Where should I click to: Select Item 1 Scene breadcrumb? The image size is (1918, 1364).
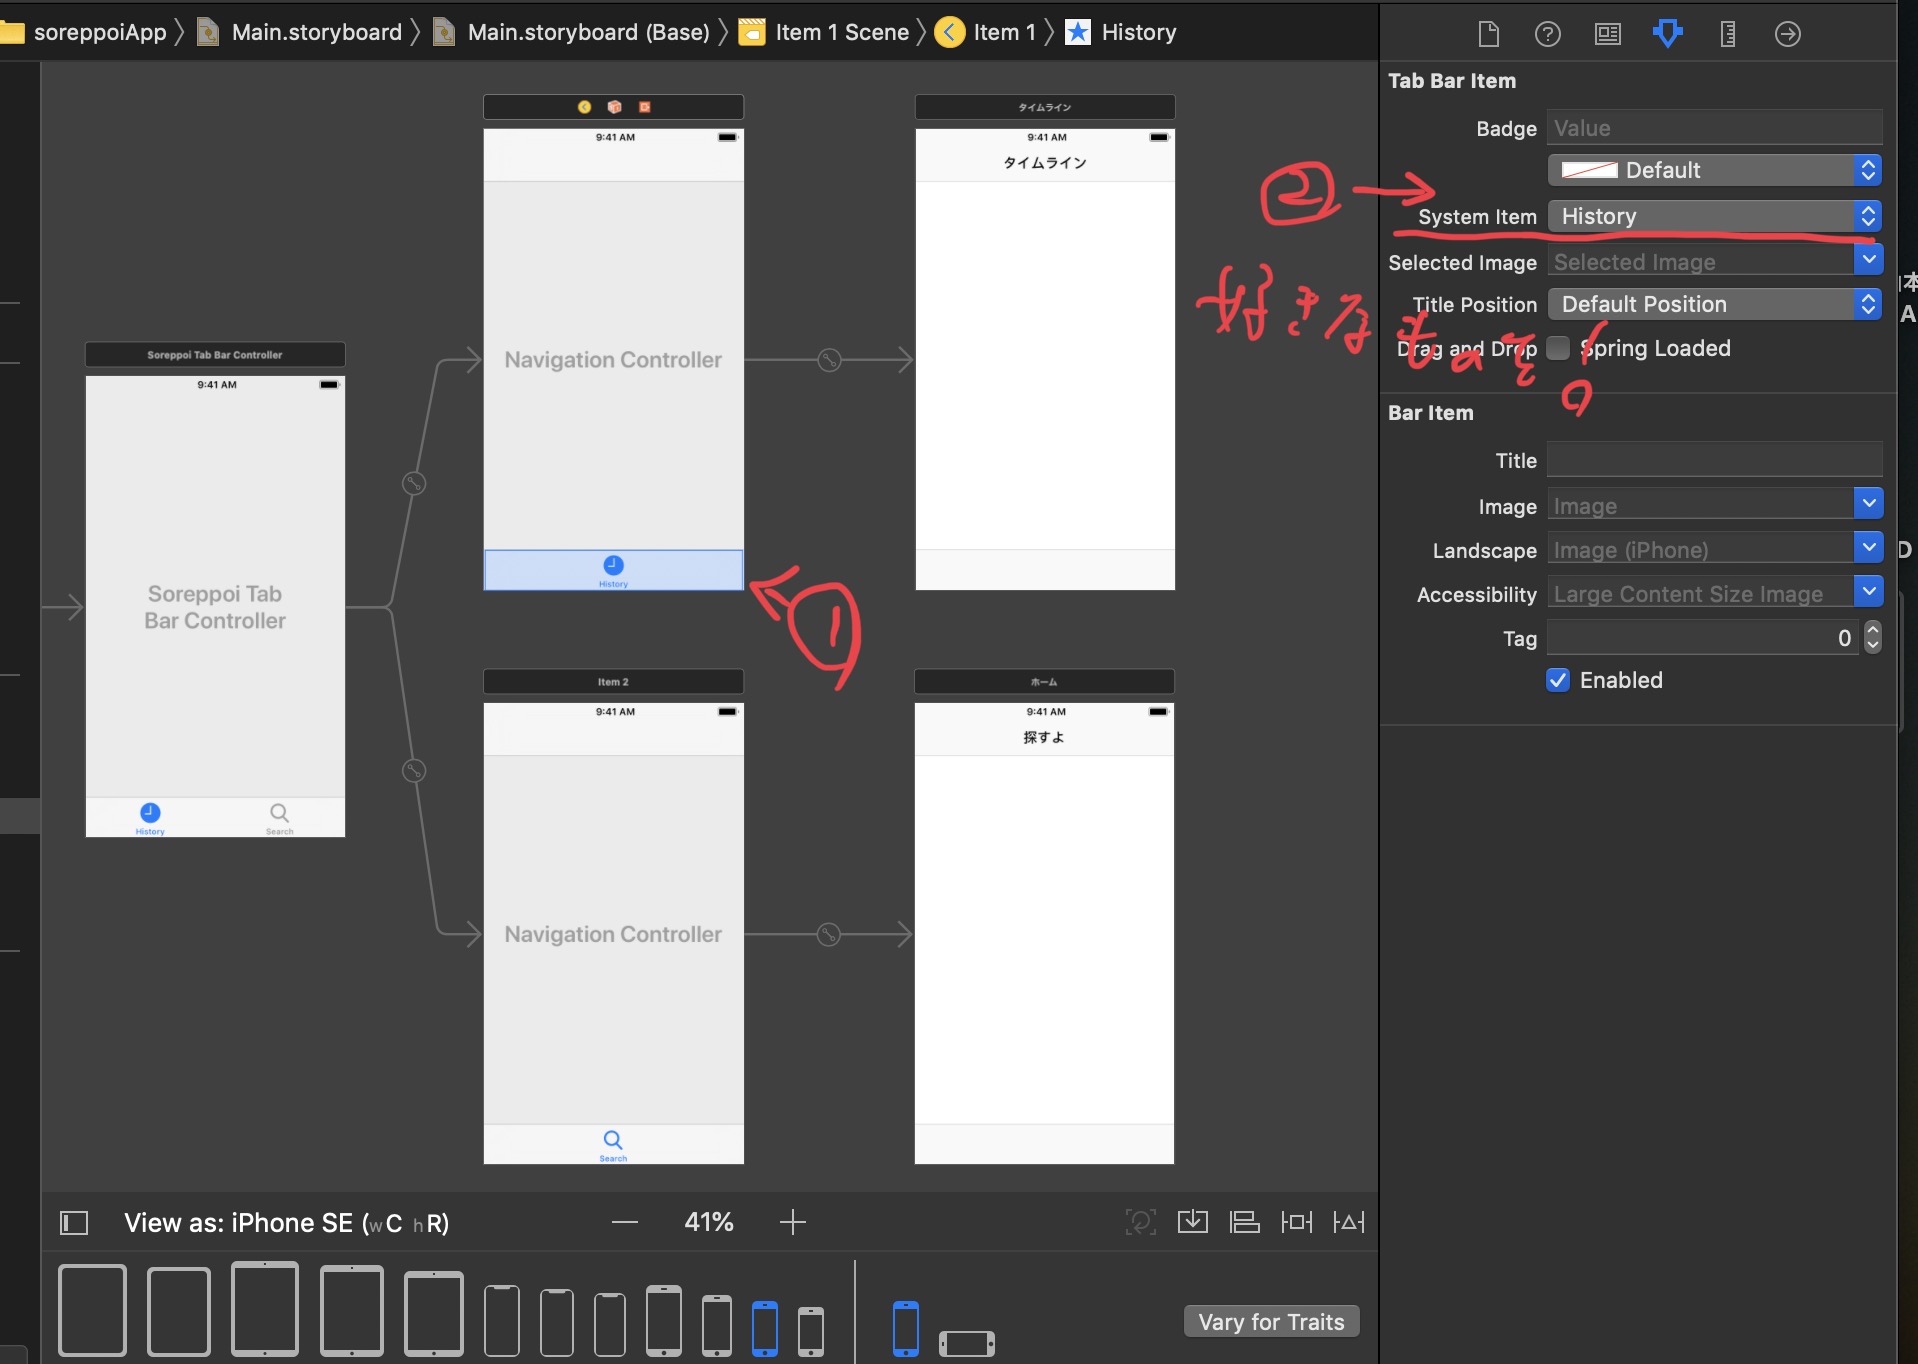(x=841, y=32)
